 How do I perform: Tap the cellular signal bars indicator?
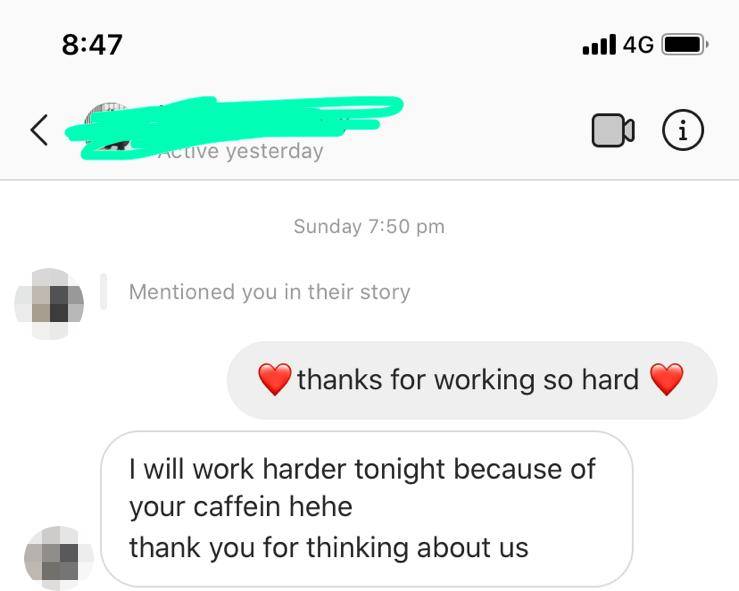click(x=599, y=45)
